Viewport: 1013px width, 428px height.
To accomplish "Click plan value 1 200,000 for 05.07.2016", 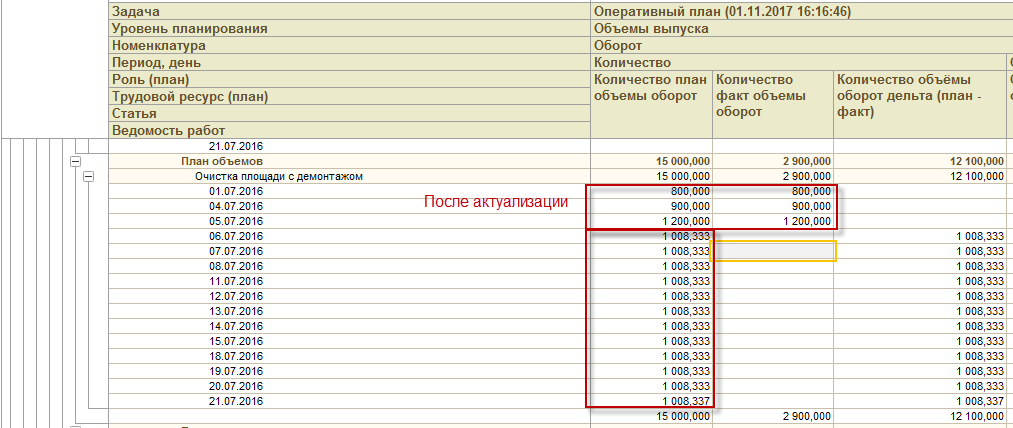I will coord(687,221).
